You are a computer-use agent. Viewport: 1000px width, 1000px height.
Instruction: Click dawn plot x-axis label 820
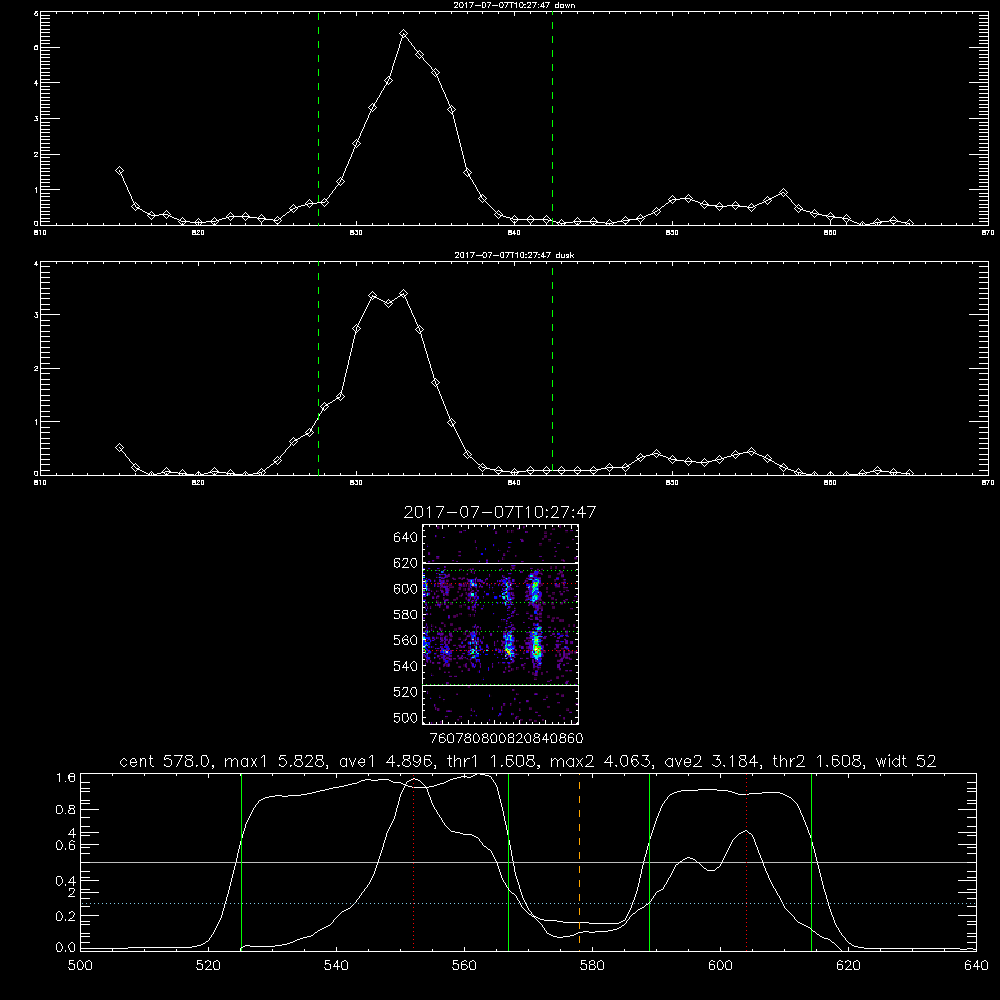point(198,233)
